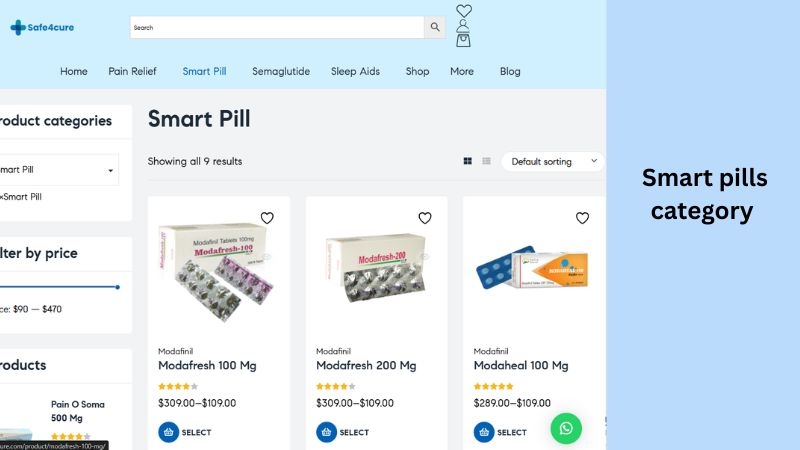Image resolution: width=800 pixels, height=450 pixels.
Task: Open the Modaheal 100 Mg product link
Action: click(521, 366)
